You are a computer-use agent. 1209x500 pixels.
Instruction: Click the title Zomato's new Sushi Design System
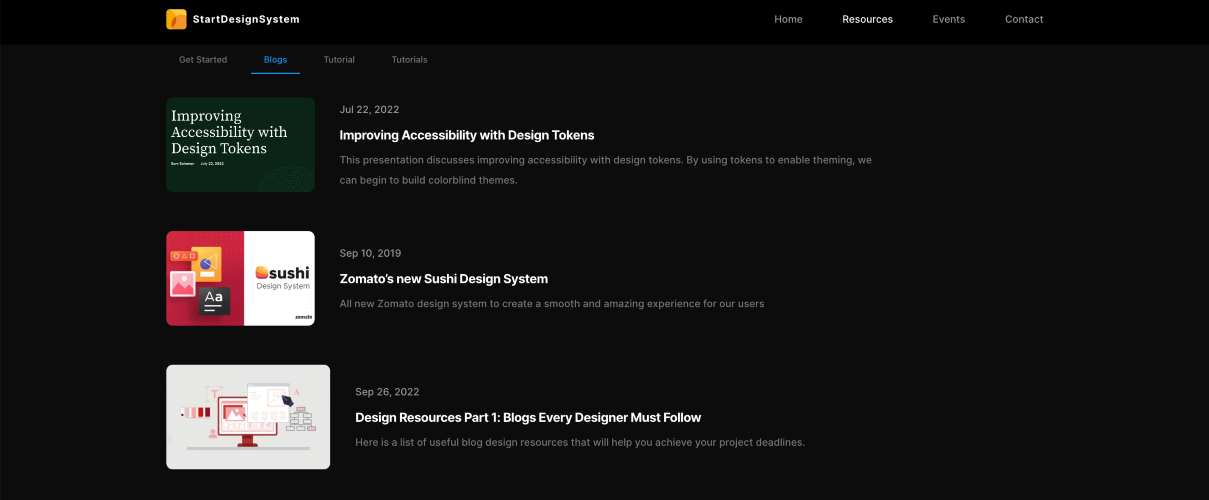click(x=444, y=279)
